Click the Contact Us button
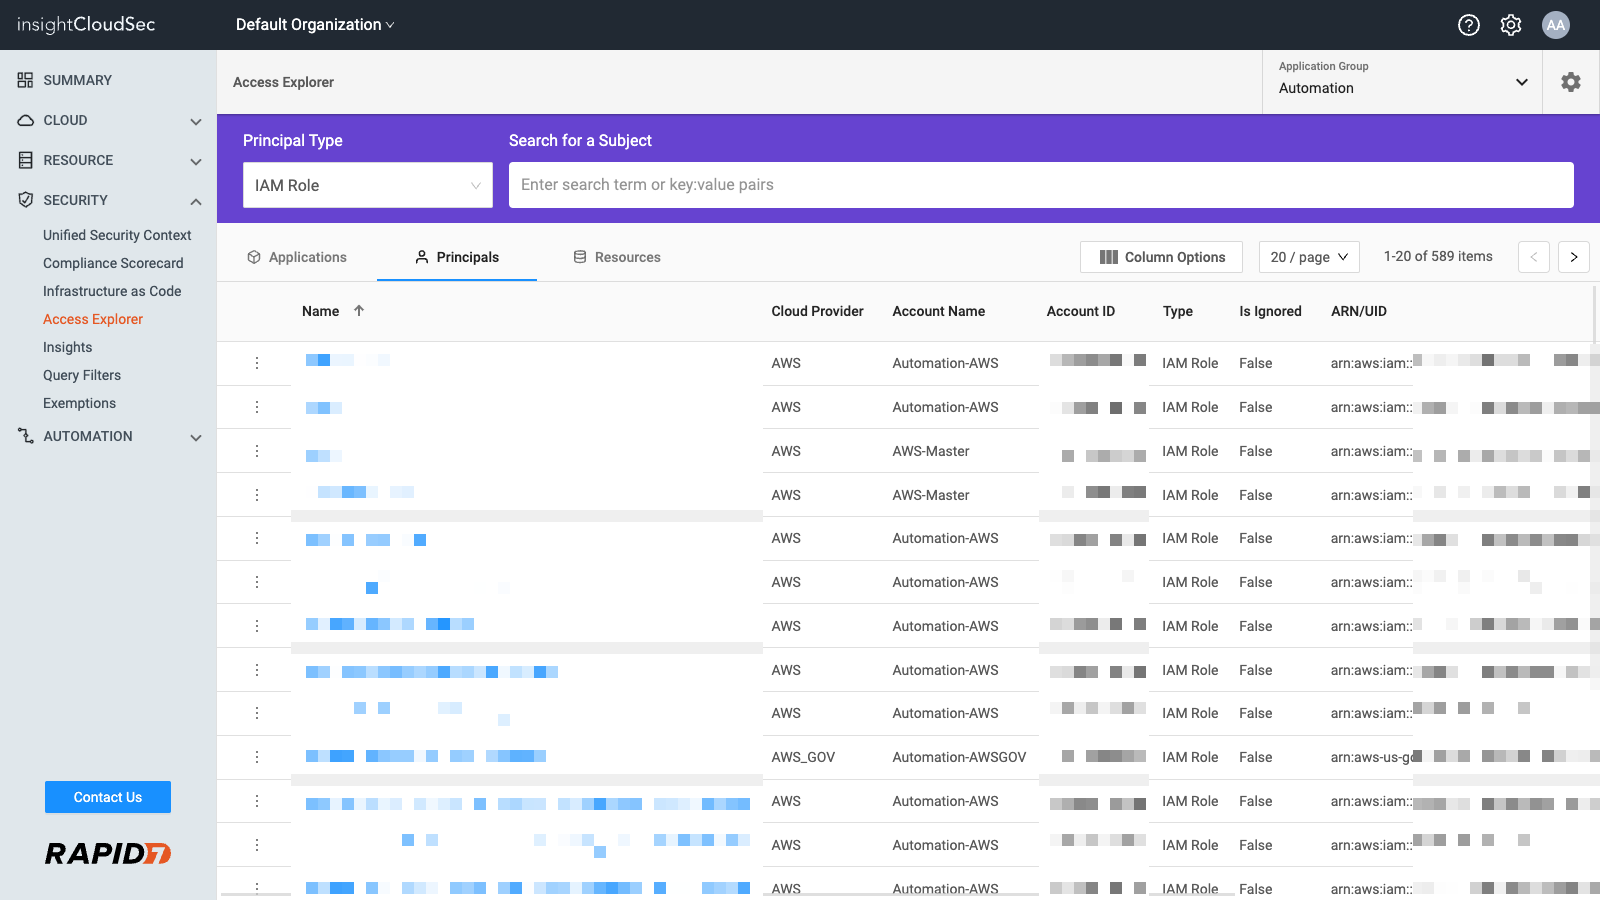 pos(108,797)
